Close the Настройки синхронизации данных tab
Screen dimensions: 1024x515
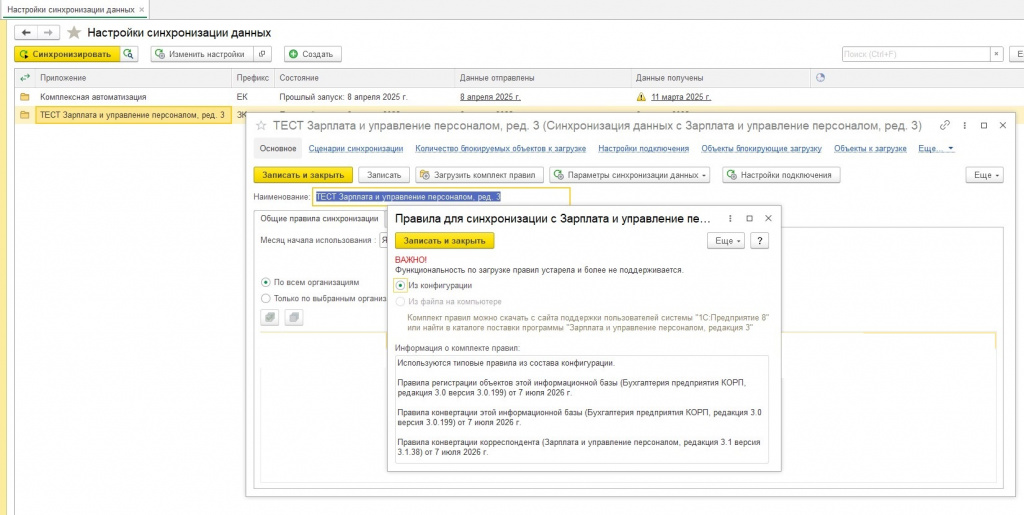[142, 10]
